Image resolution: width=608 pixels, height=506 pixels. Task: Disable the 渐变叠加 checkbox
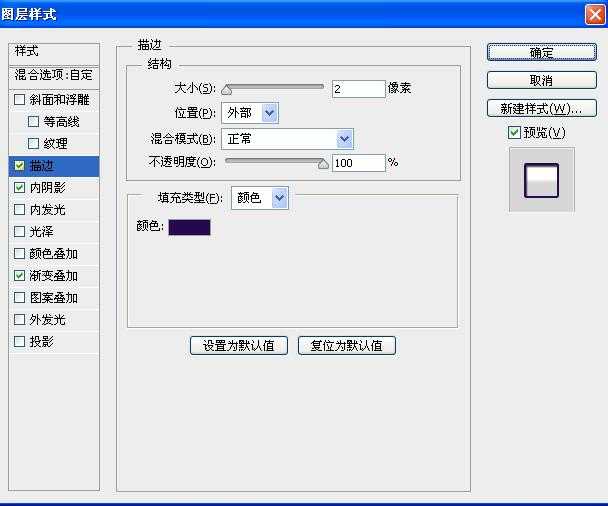pos(20,276)
